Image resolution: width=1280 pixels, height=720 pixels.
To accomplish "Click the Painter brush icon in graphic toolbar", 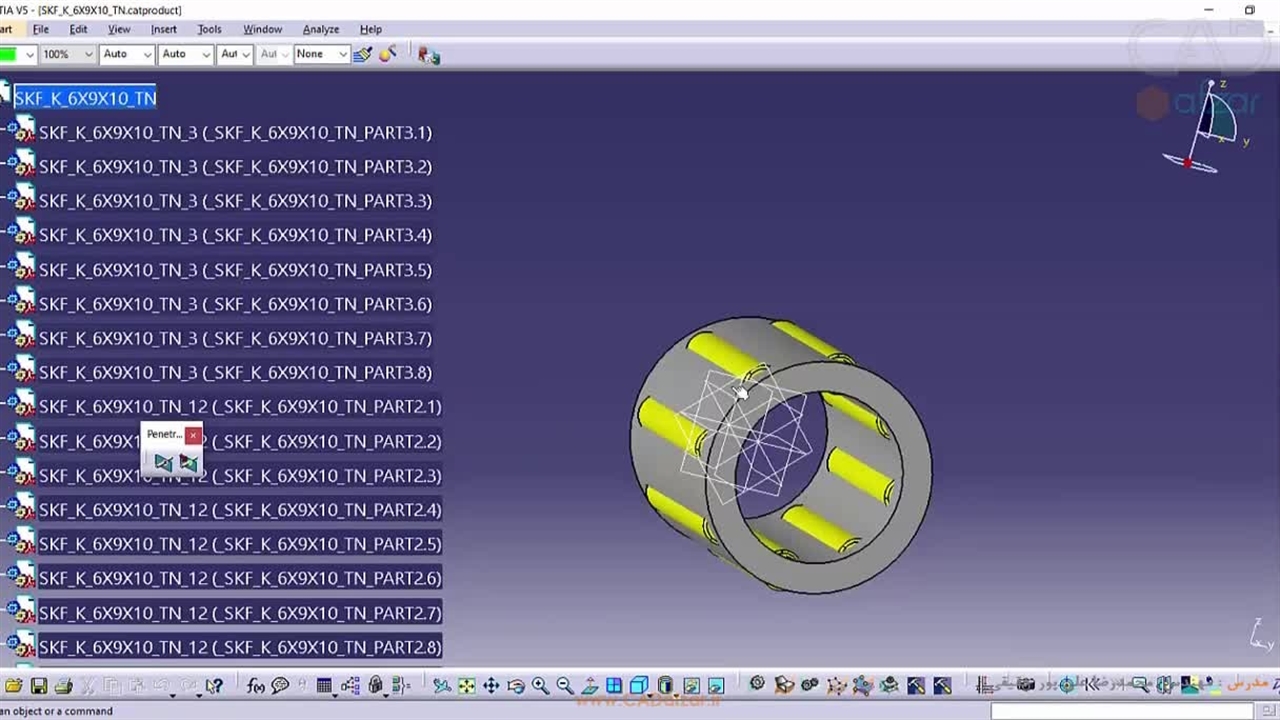I will 362,54.
